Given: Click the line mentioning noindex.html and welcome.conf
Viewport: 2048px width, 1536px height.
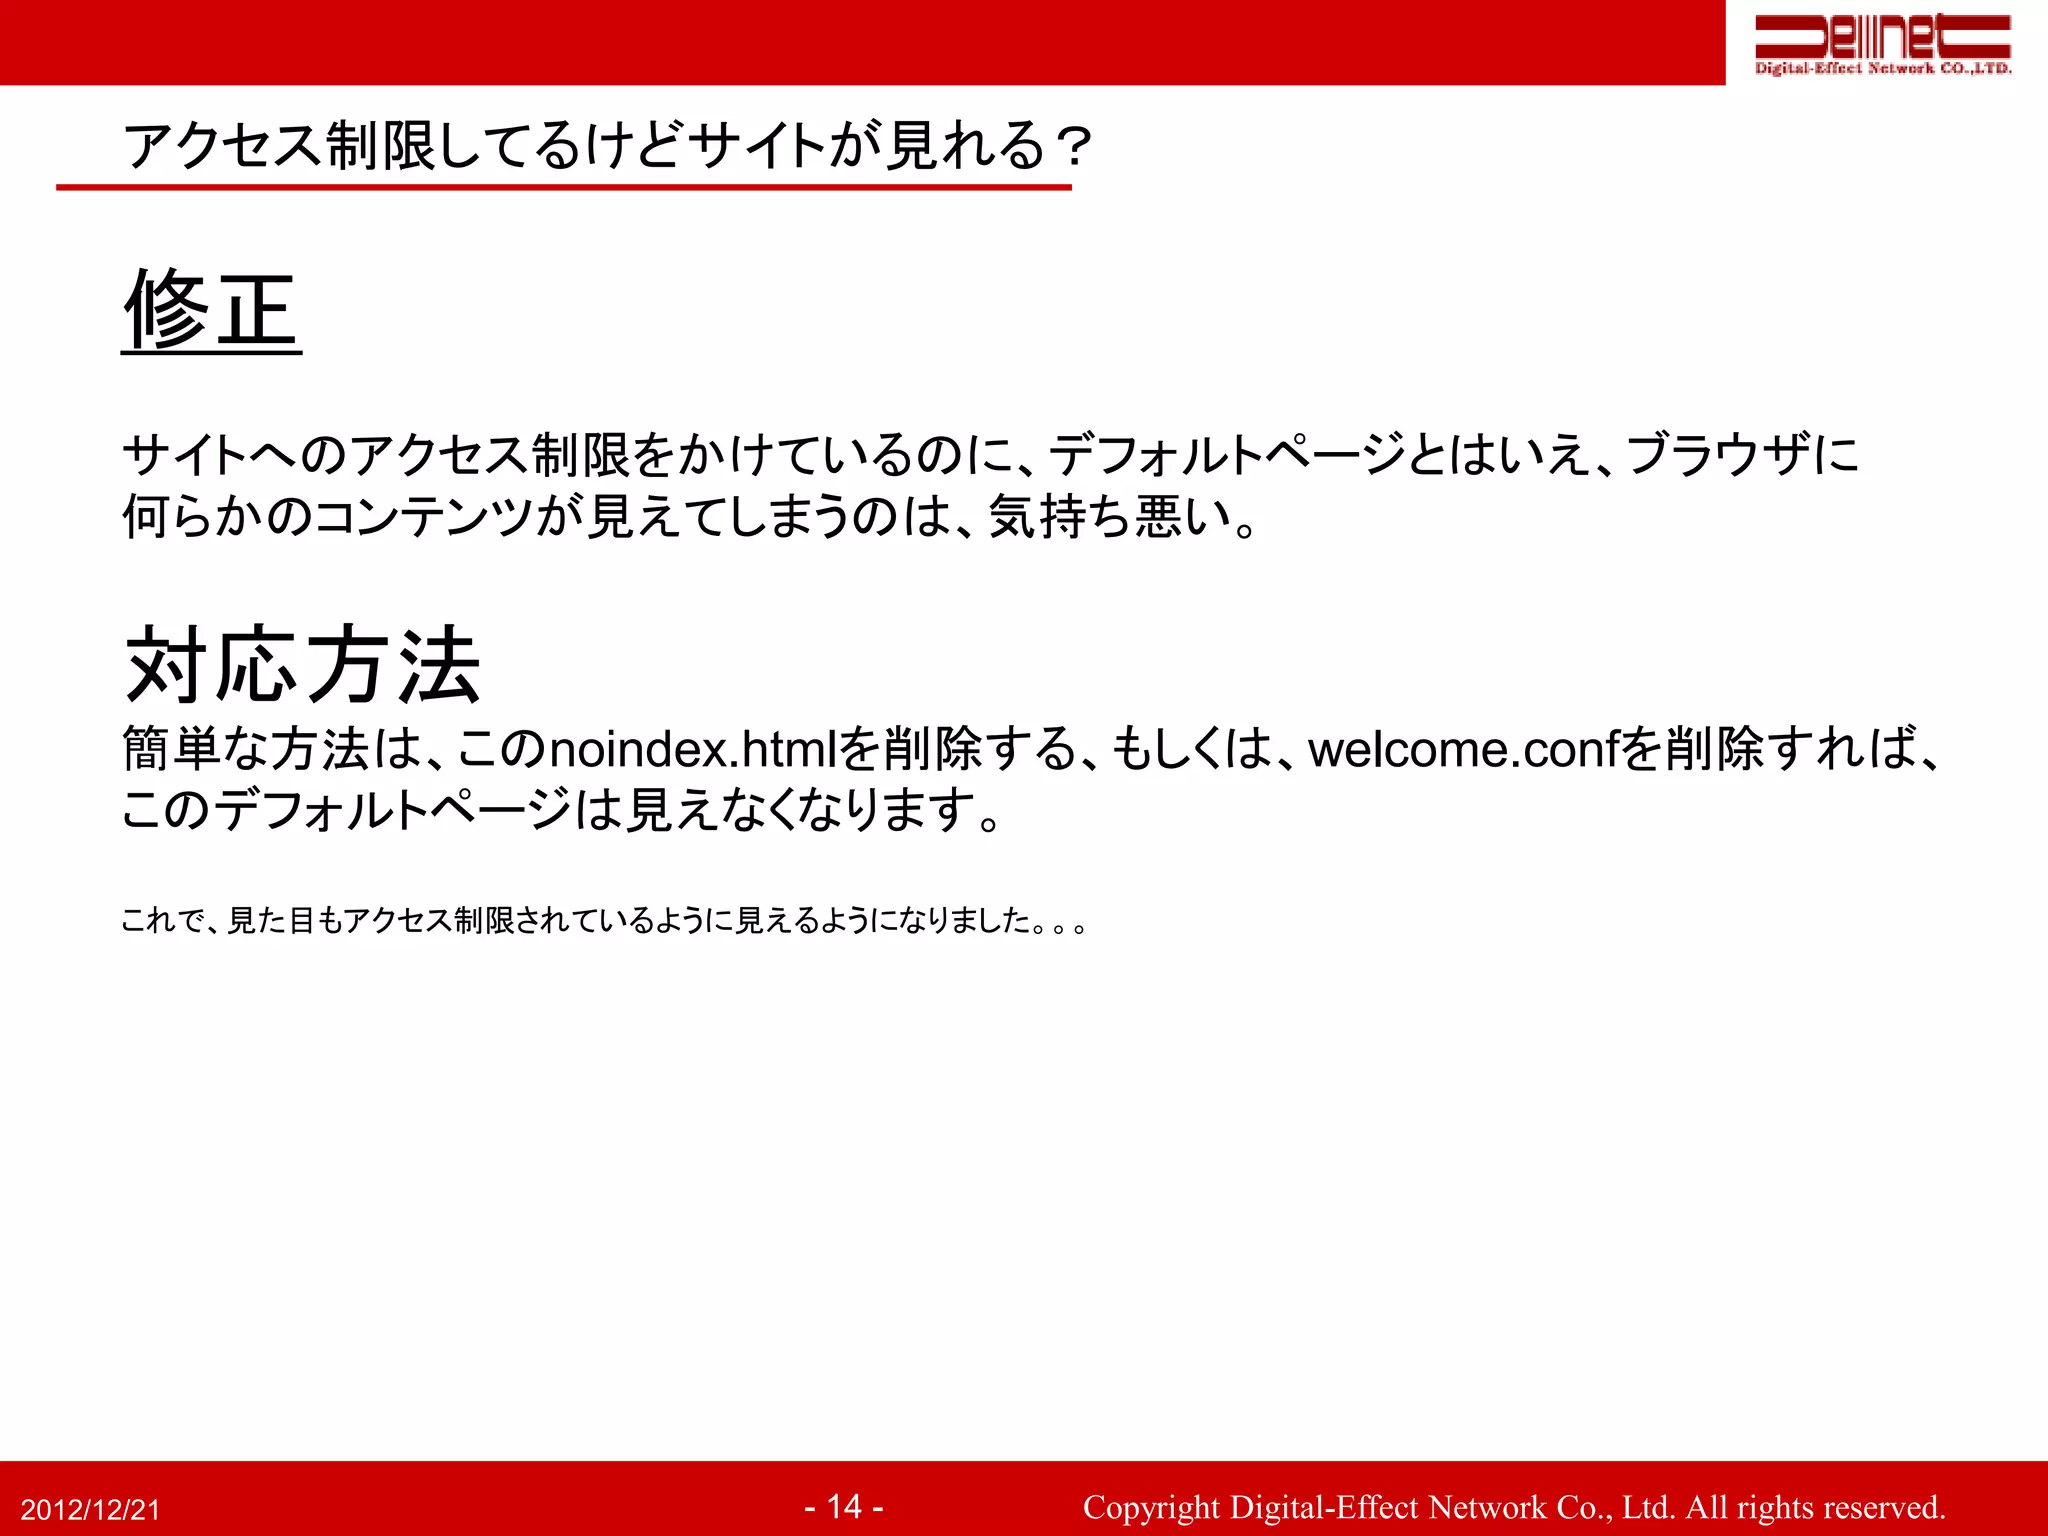Looking at the screenshot, I should click(1032, 749).
